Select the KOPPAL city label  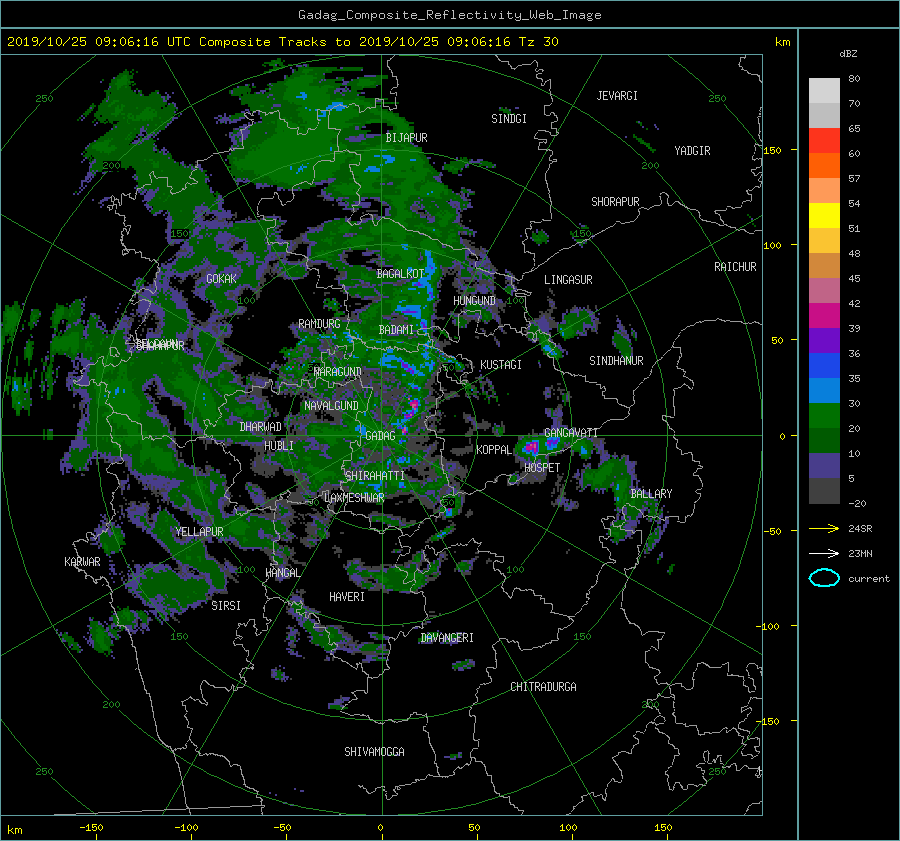(494, 450)
